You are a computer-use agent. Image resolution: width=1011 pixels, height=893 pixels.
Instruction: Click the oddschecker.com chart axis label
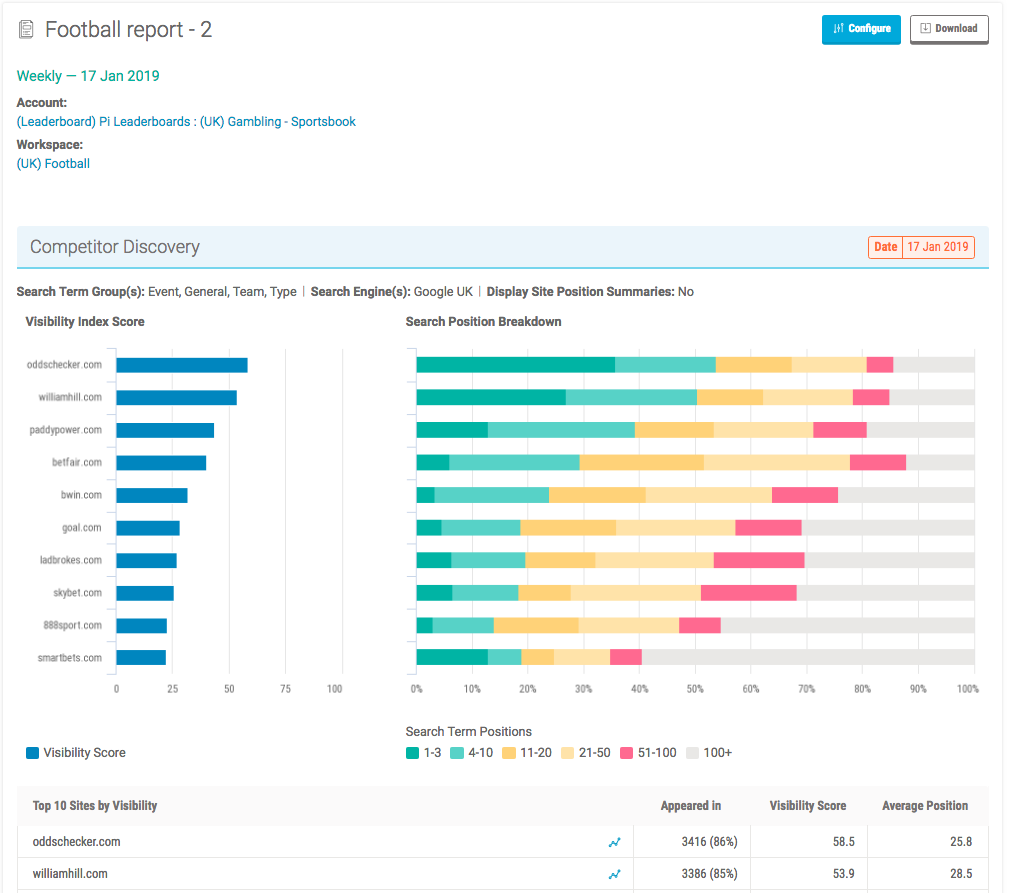(x=64, y=365)
